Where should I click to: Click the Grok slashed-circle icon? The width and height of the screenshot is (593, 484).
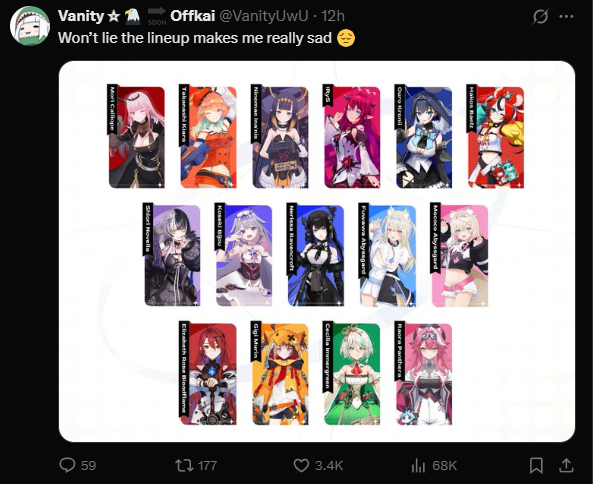[x=540, y=17]
